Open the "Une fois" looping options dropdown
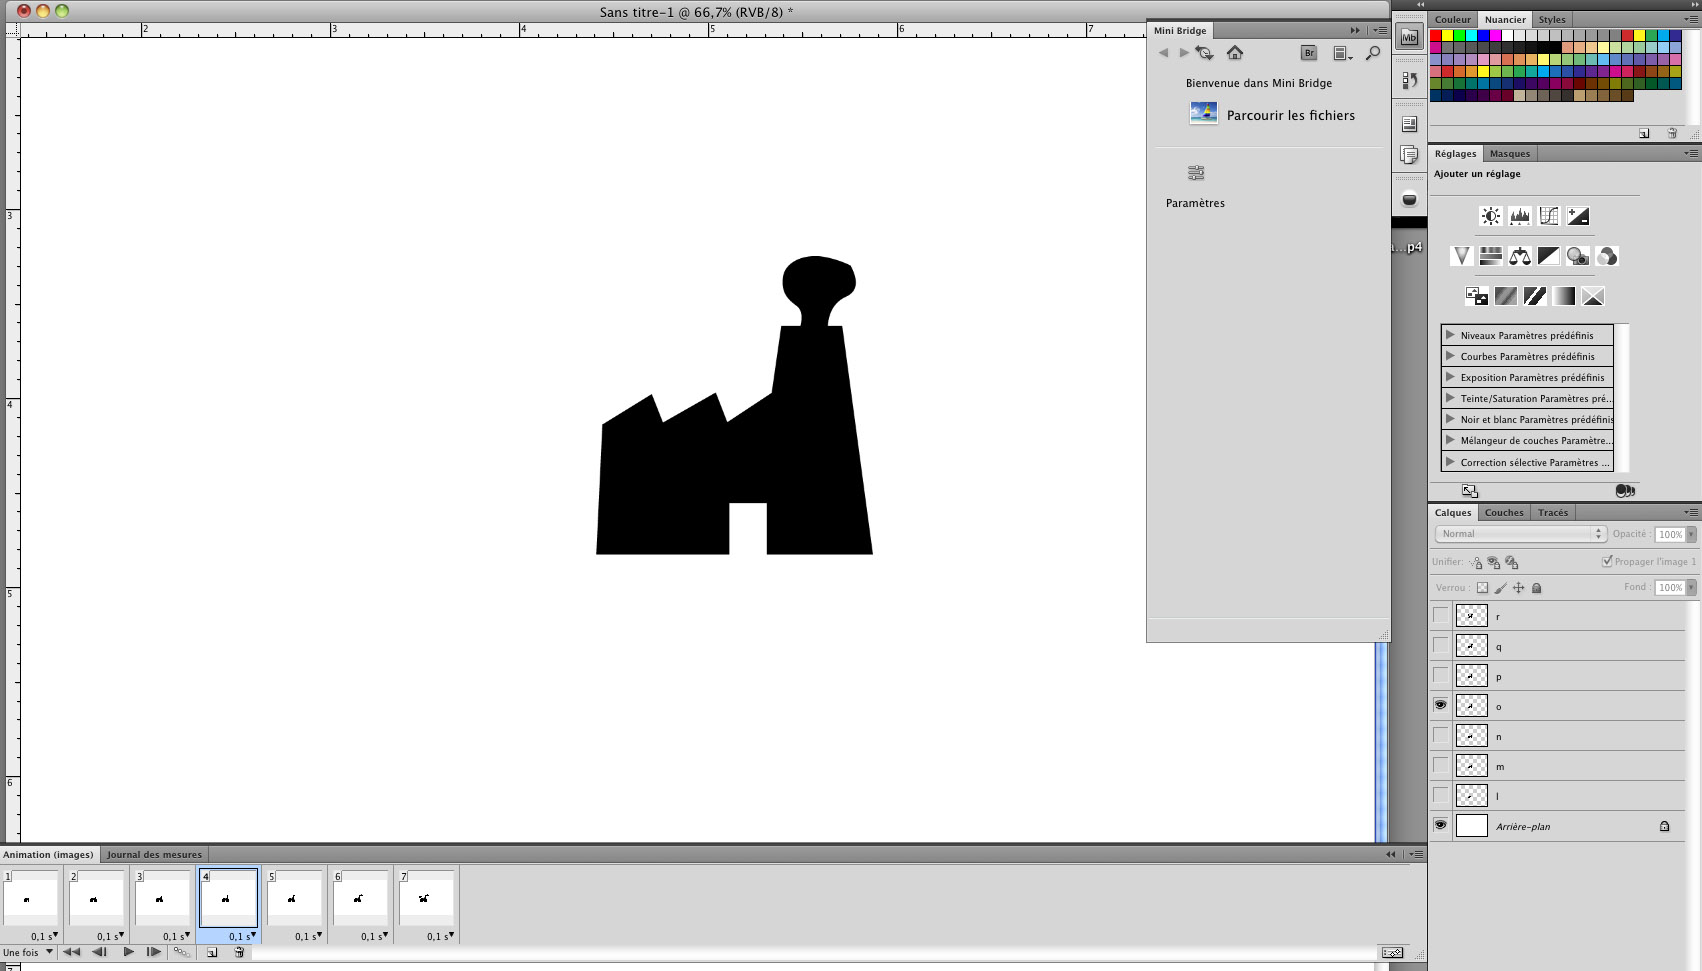Image resolution: width=1702 pixels, height=971 pixels. pos(26,952)
